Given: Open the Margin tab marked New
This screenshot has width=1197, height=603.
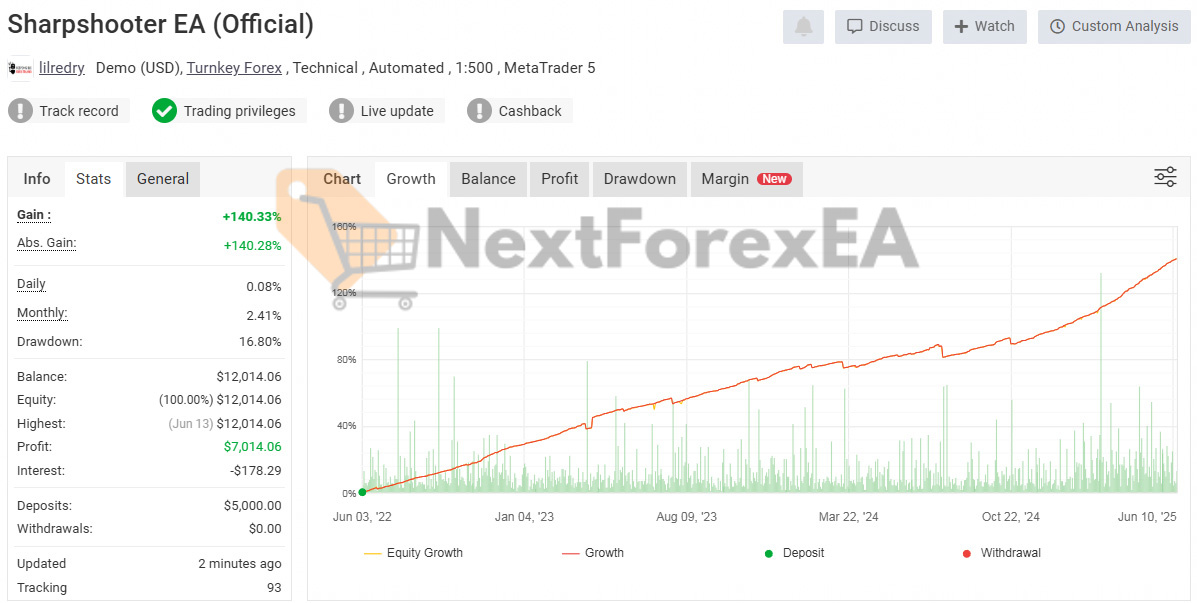Looking at the screenshot, I should 745,179.
